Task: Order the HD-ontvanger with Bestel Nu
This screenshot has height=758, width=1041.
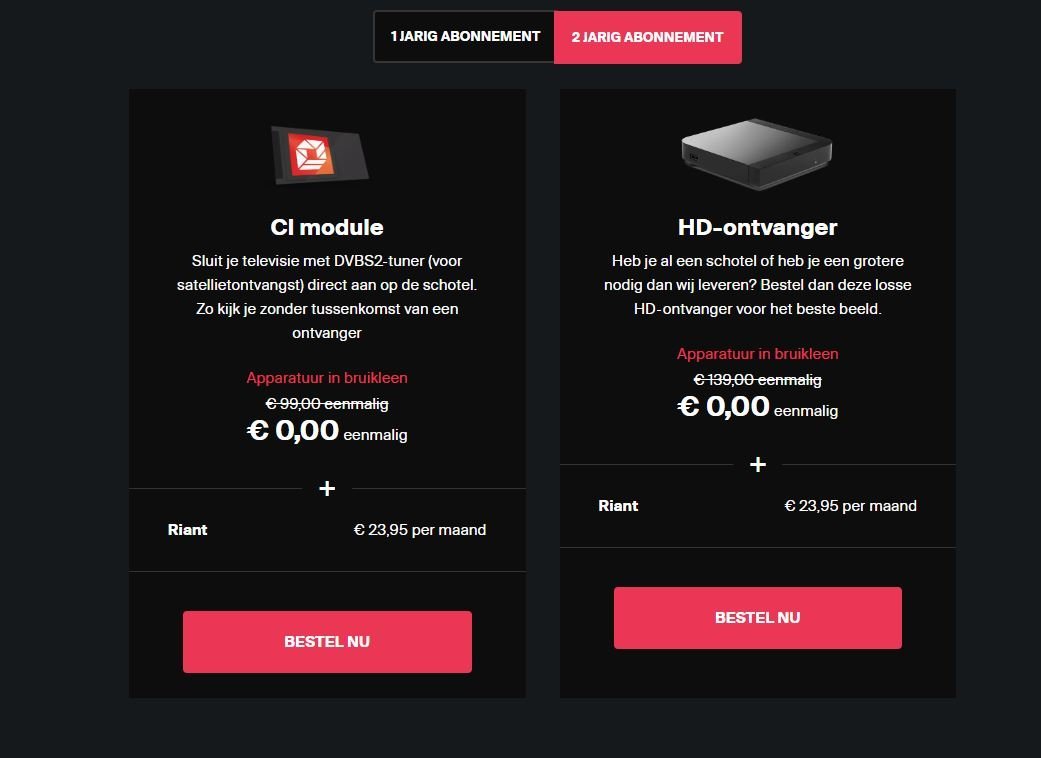Action: coord(757,618)
